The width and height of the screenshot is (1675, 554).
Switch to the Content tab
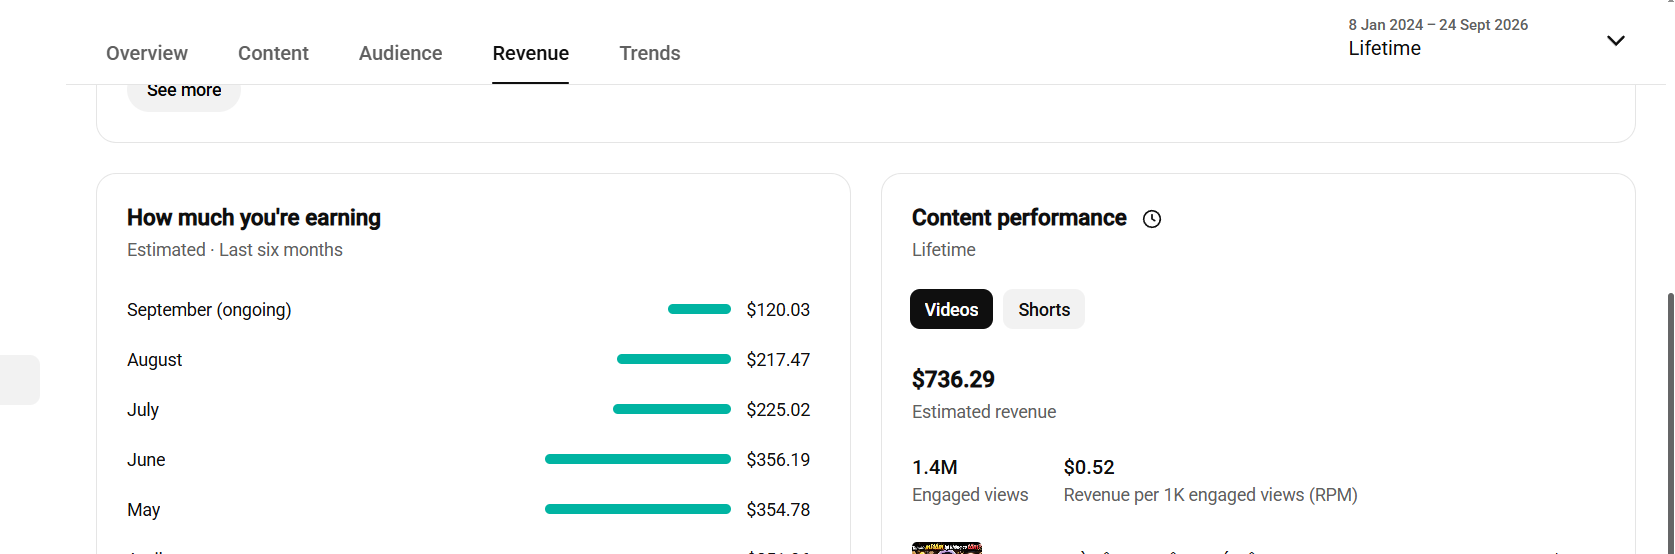[x=273, y=53]
